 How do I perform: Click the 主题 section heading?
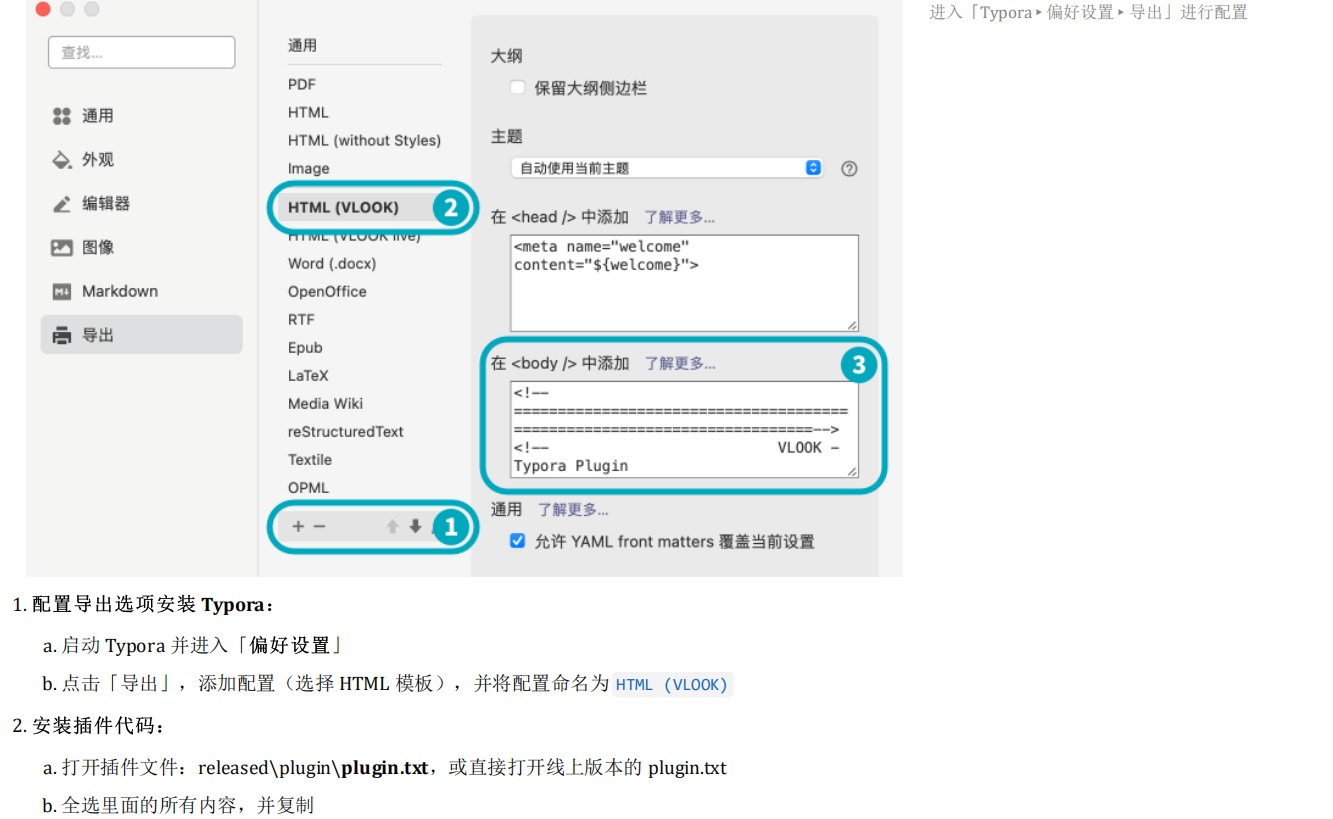click(x=506, y=136)
